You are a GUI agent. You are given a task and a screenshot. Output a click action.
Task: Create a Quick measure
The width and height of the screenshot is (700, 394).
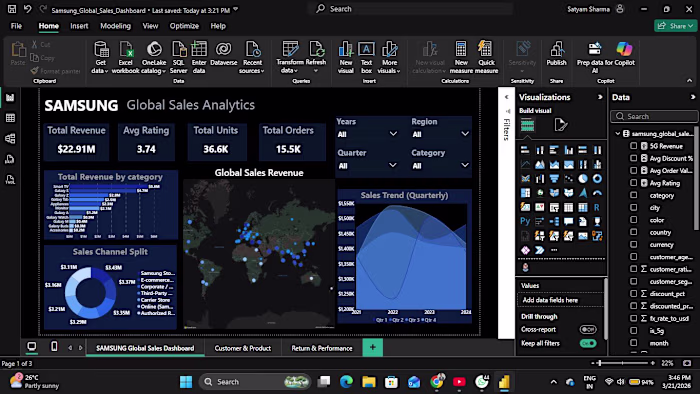(486, 57)
